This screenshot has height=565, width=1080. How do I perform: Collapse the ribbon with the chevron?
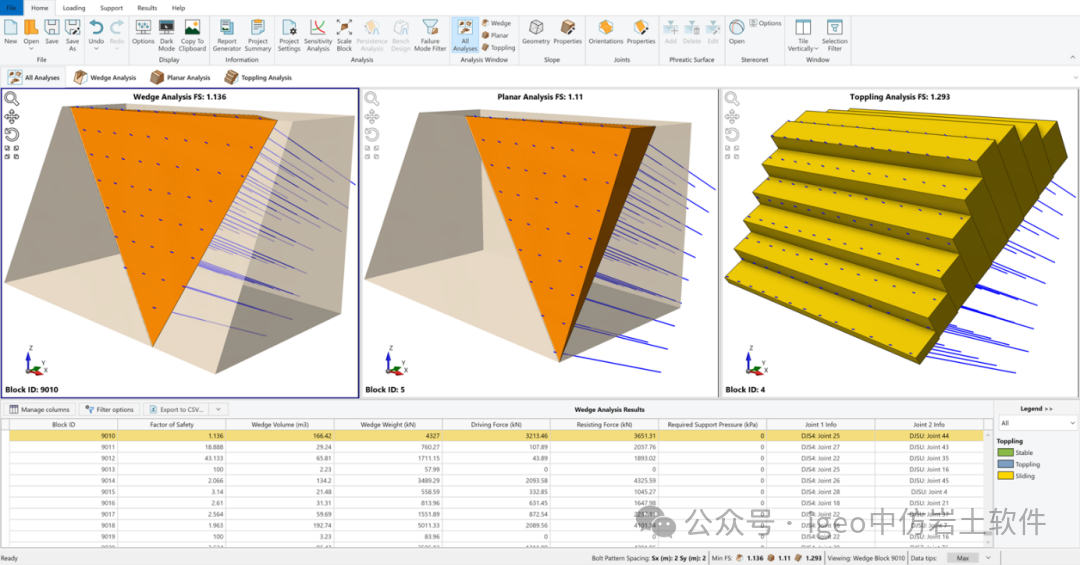pyautogui.click(x=1072, y=58)
